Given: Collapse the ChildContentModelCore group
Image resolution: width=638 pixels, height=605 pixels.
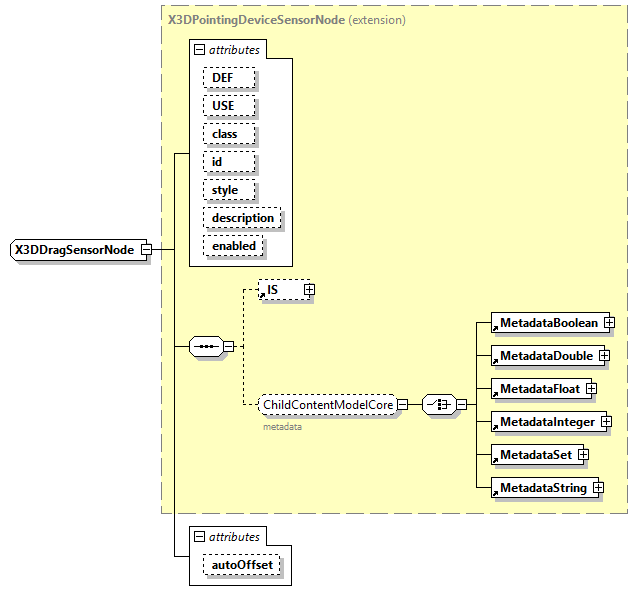Looking at the screenshot, I should coord(402,404).
